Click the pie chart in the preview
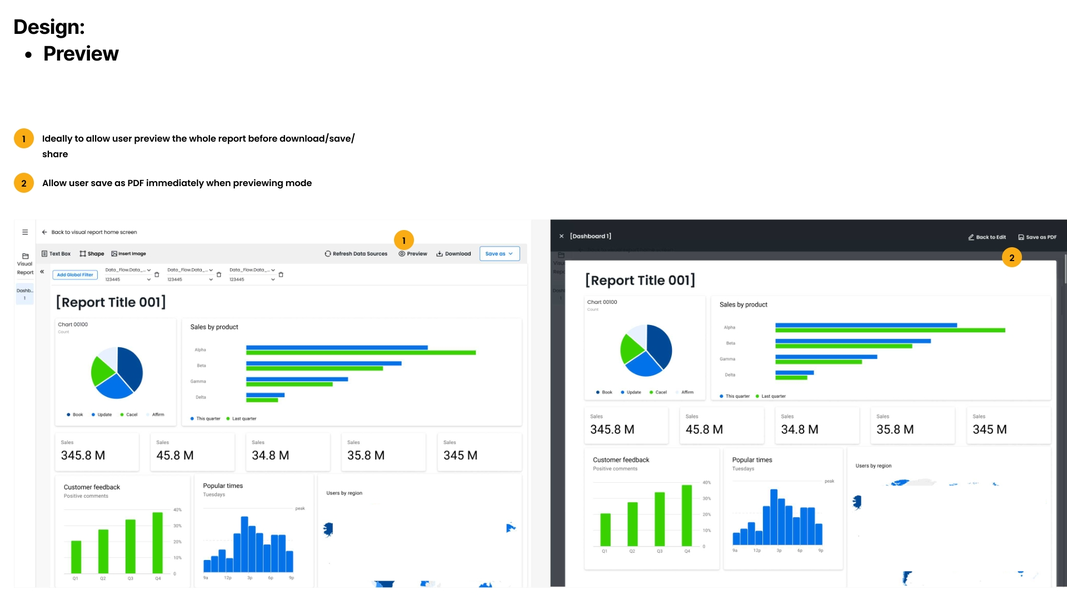 646,350
